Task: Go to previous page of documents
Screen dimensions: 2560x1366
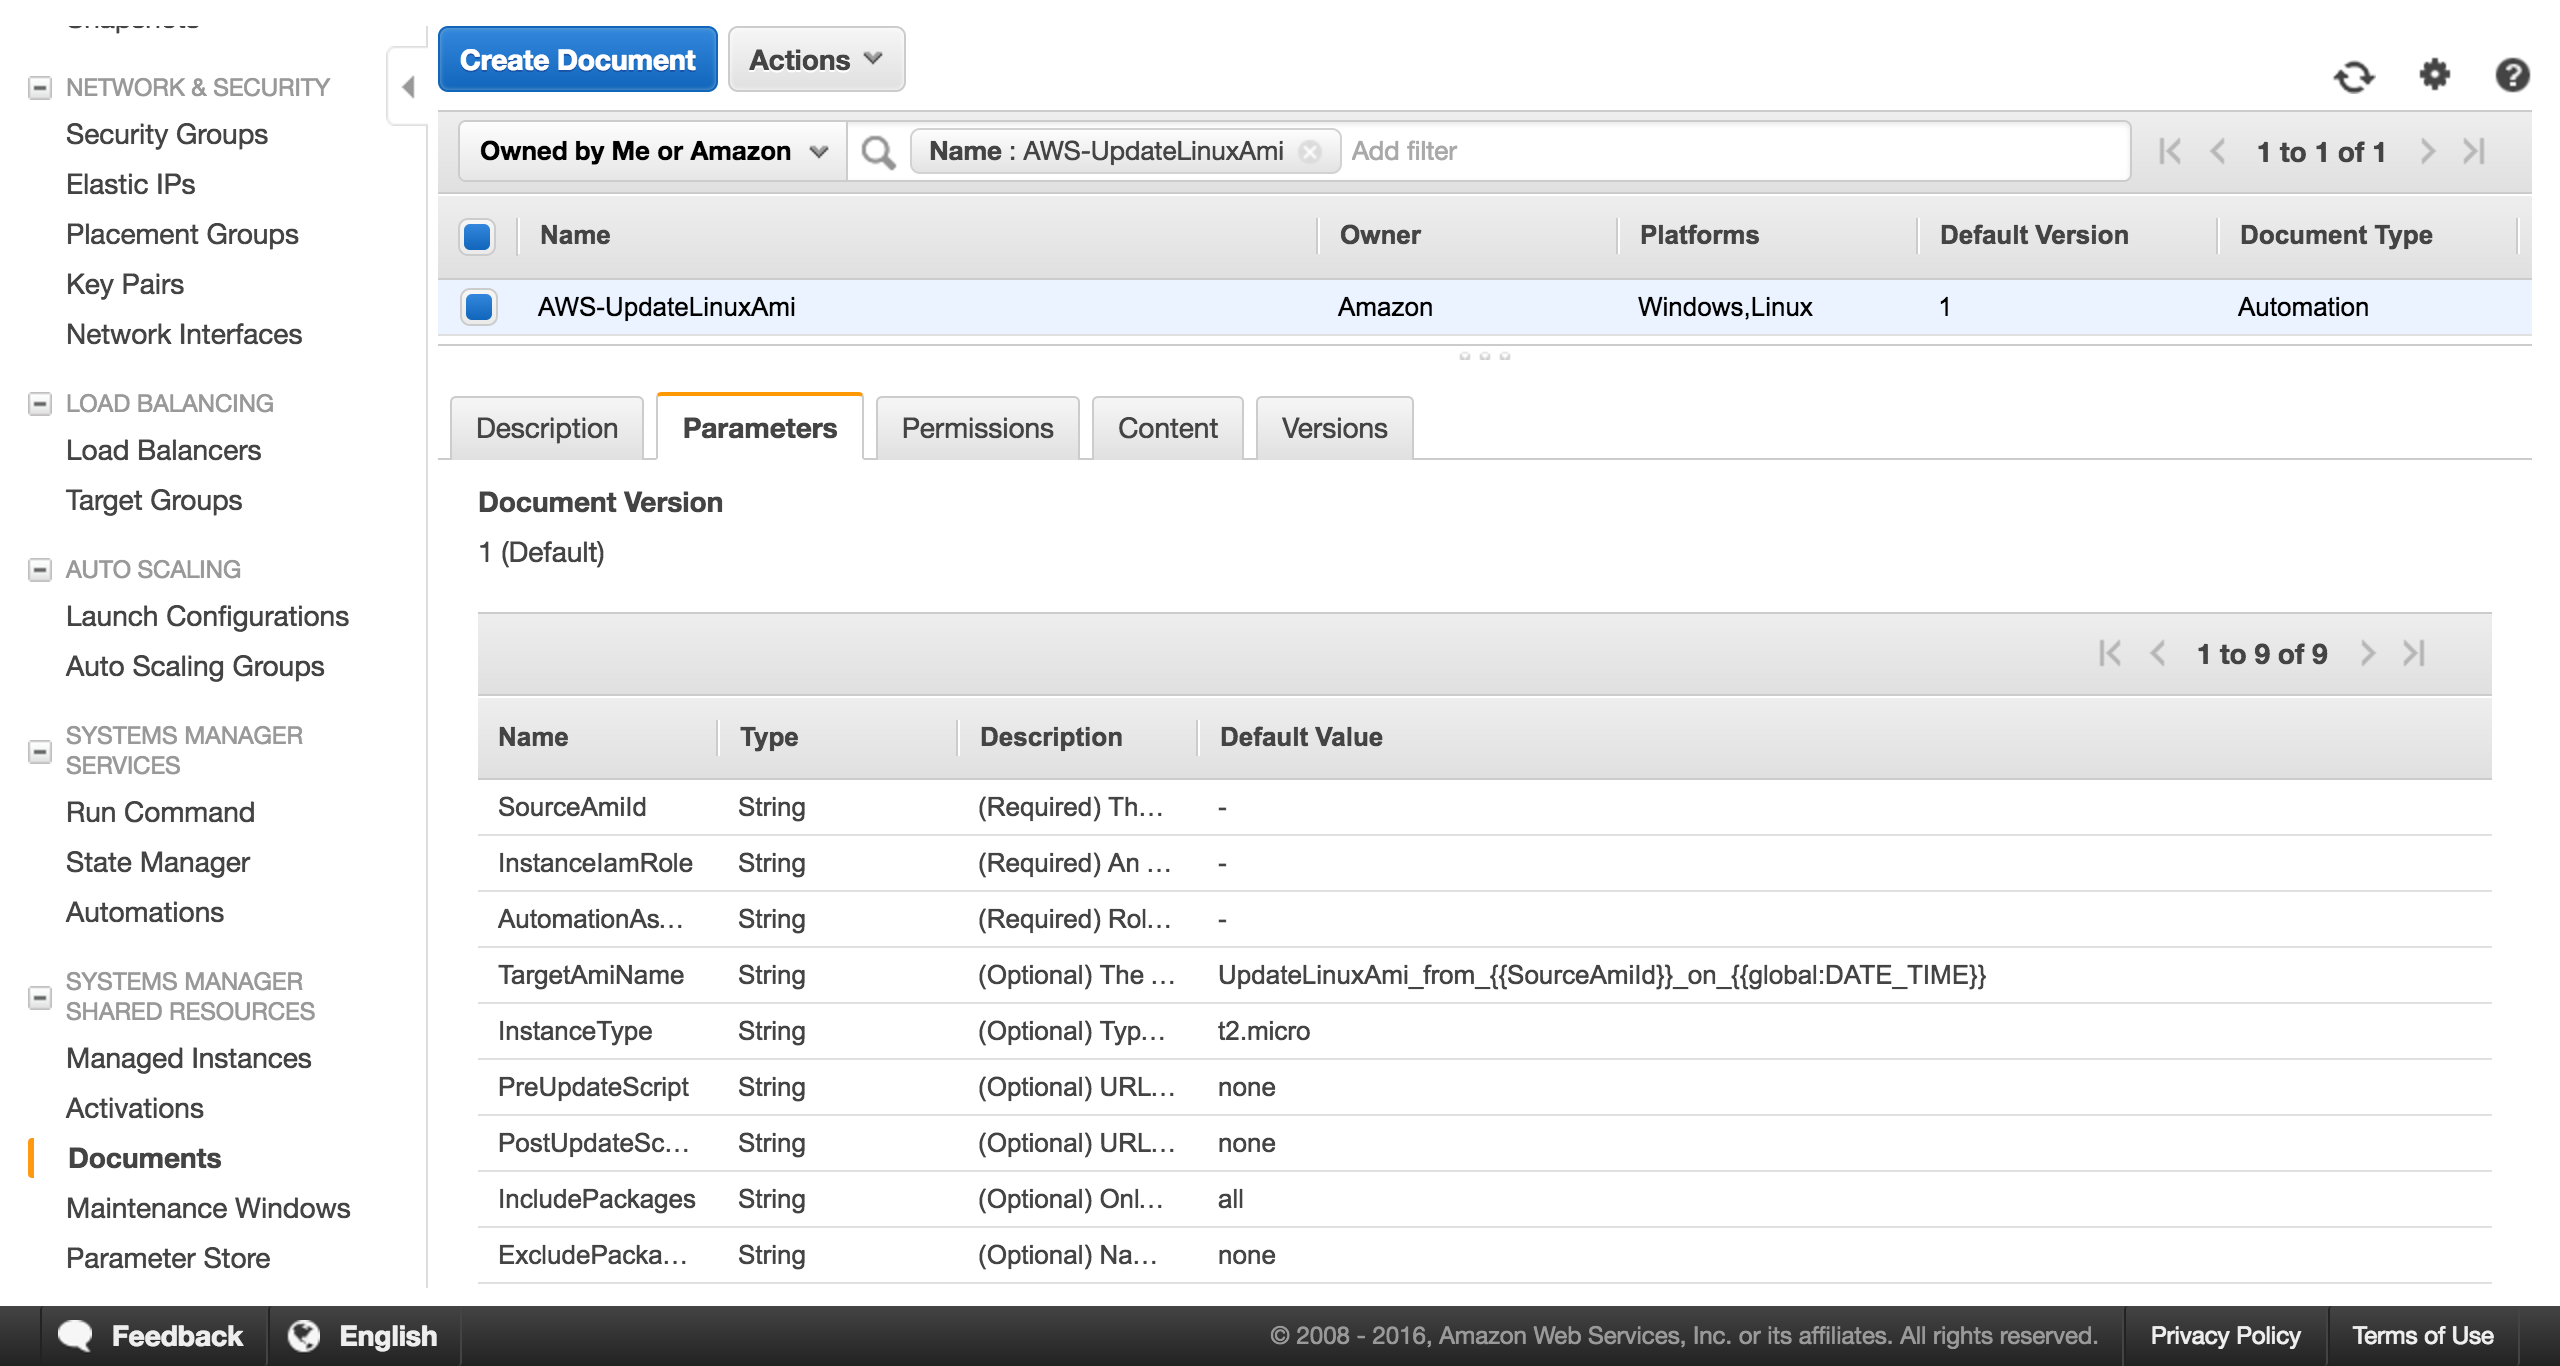Action: click(2217, 152)
